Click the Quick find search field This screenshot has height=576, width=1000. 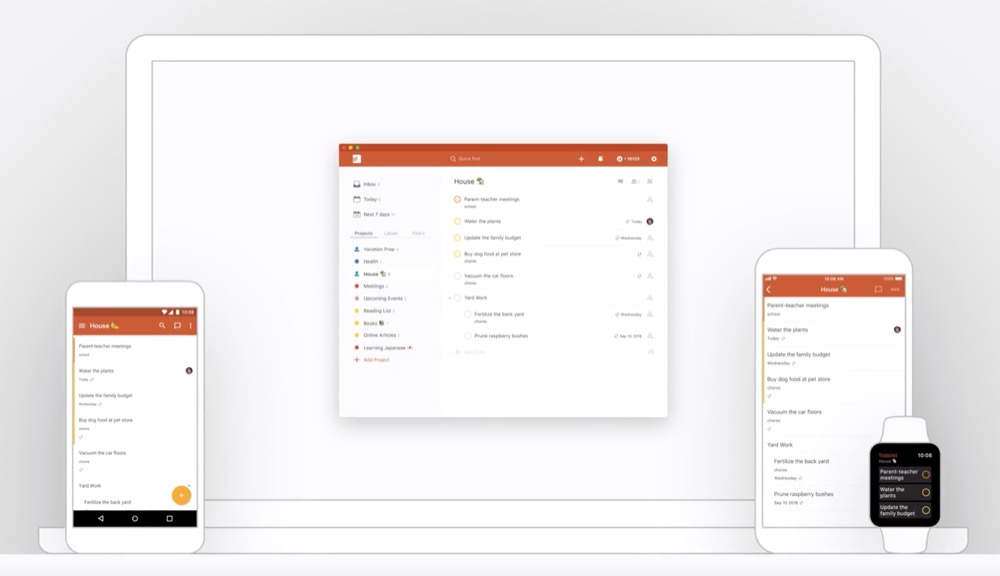coord(469,159)
